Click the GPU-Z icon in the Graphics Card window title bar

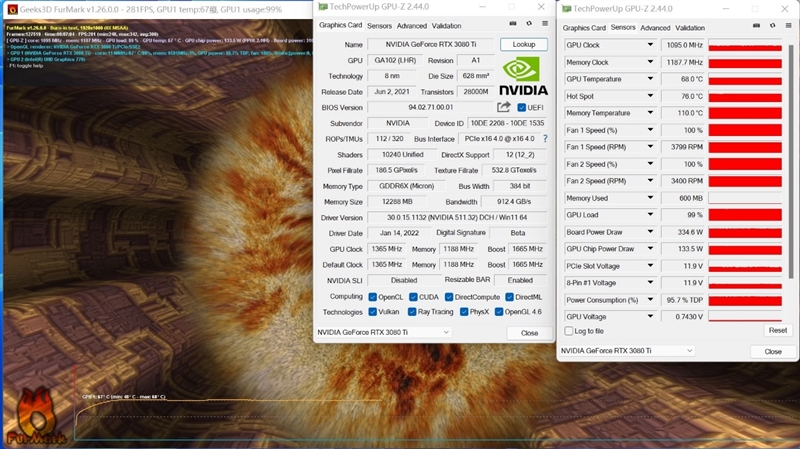click(x=322, y=7)
